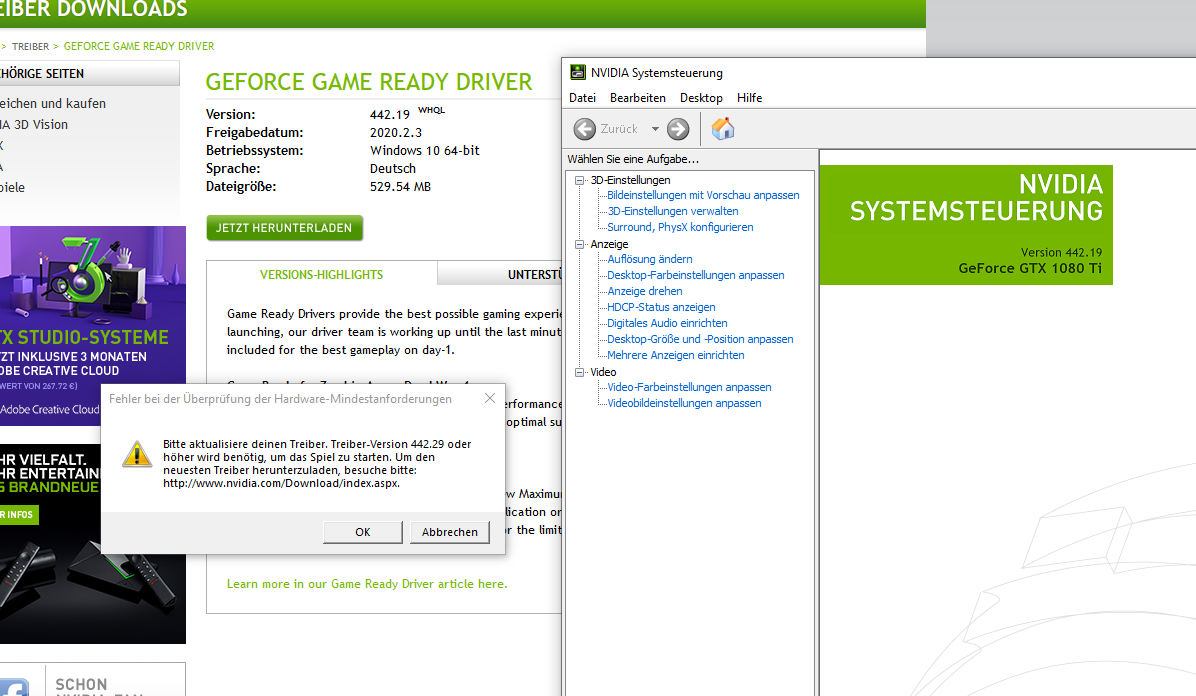Image resolution: width=1196 pixels, height=696 pixels.
Task: Select Surround, PhysX konfigurieren
Action: tap(680, 227)
